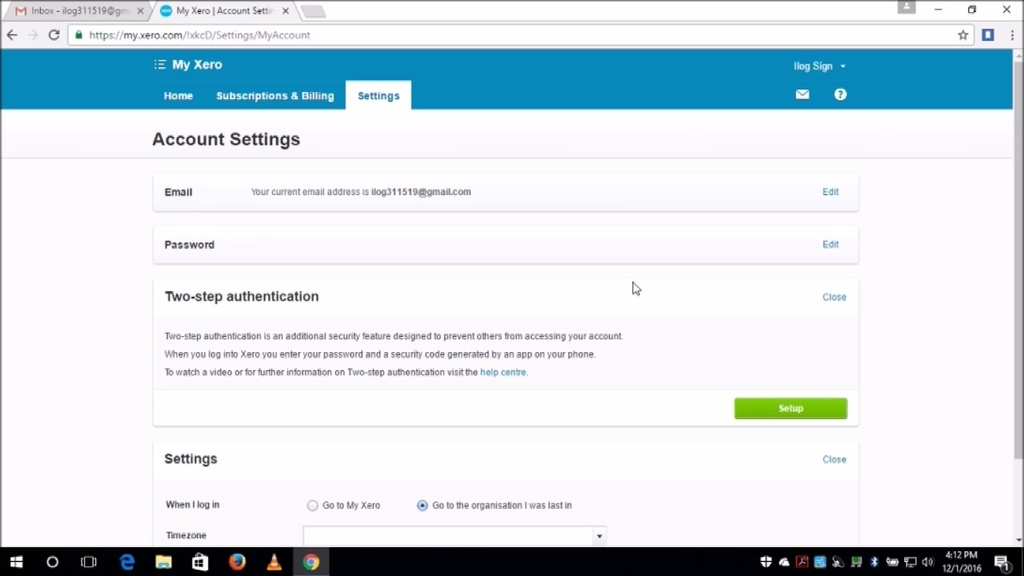Open the help question mark icon

pos(840,95)
